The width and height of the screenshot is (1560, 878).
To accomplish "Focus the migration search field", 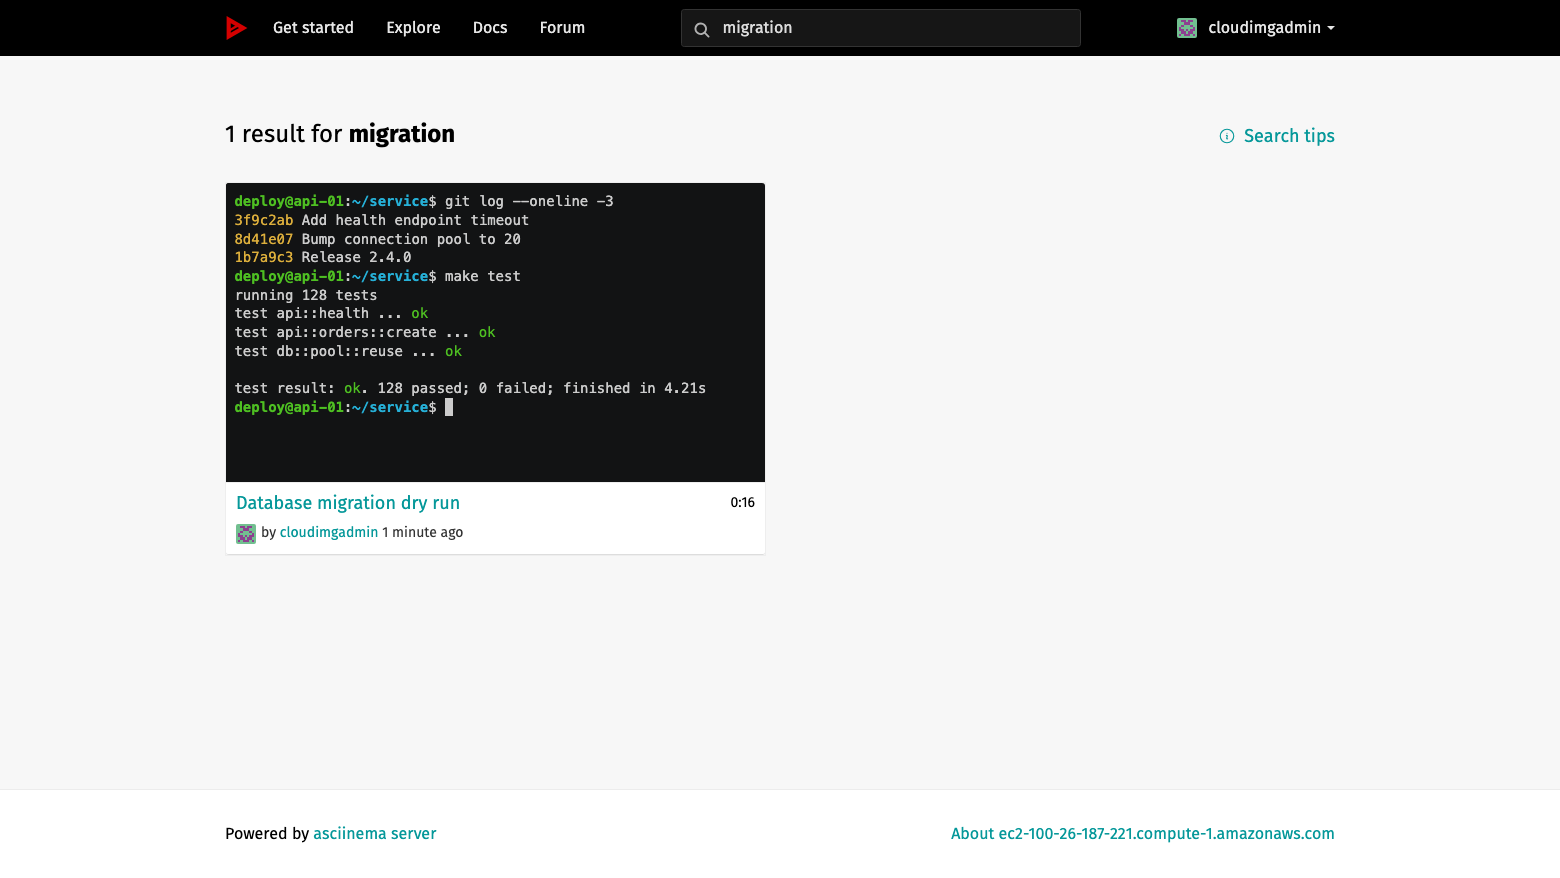I will (x=881, y=28).
